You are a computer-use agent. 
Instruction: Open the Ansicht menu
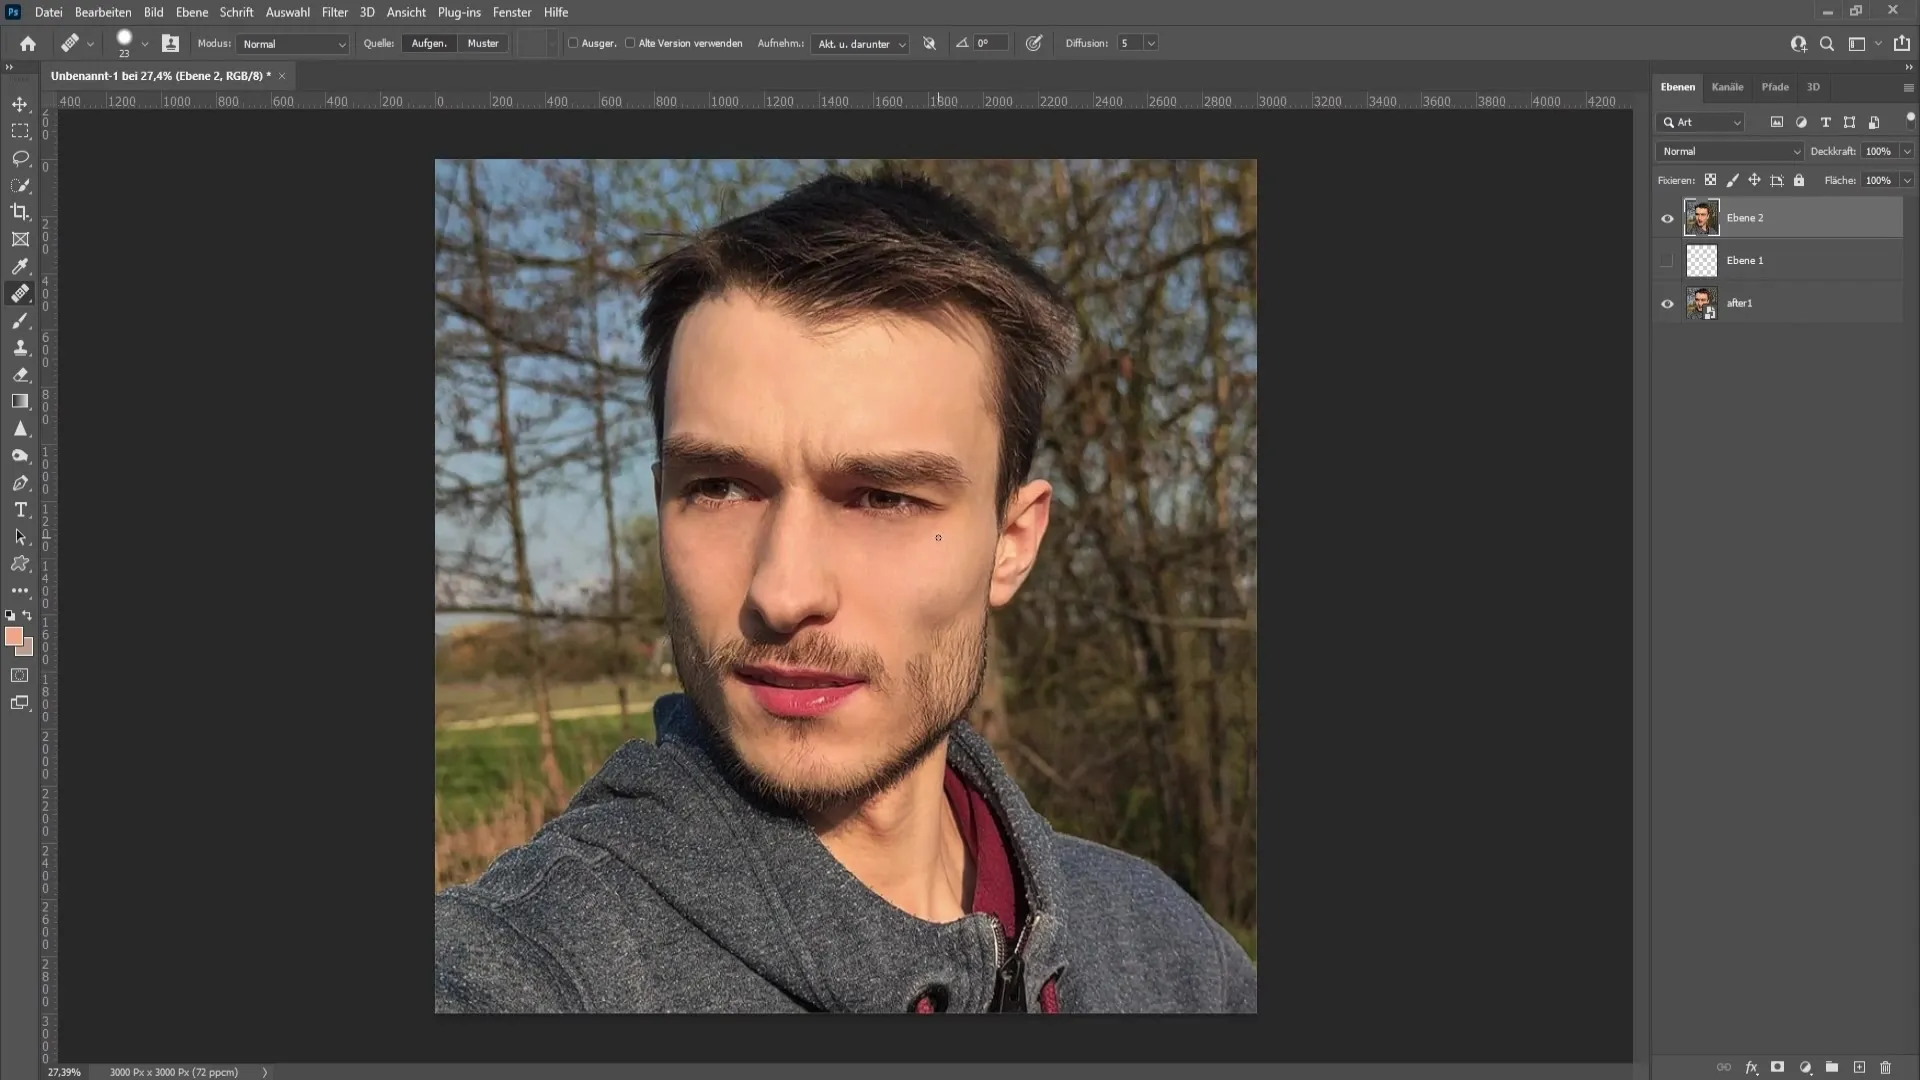pyautogui.click(x=405, y=11)
